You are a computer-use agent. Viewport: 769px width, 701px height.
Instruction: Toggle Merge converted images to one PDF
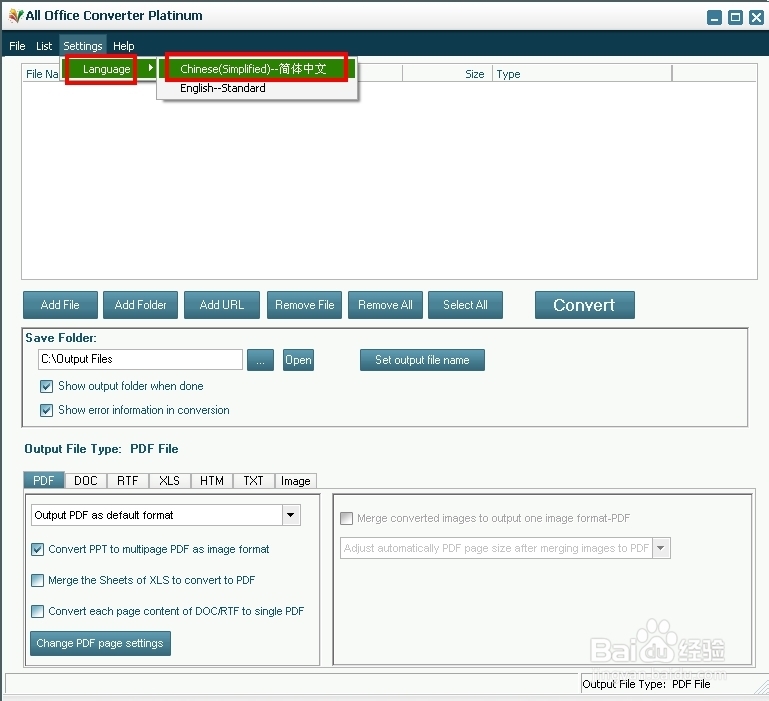pos(346,519)
